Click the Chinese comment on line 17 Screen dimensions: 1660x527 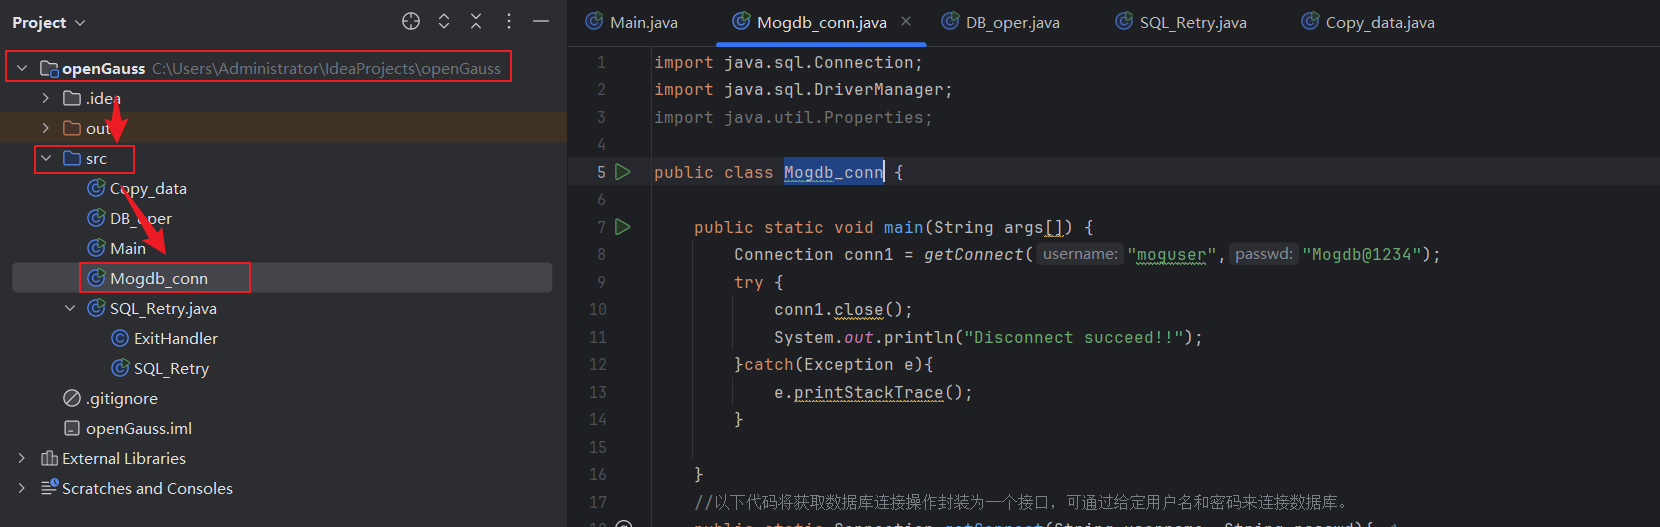pyautogui.click(x=1021, y=502)
